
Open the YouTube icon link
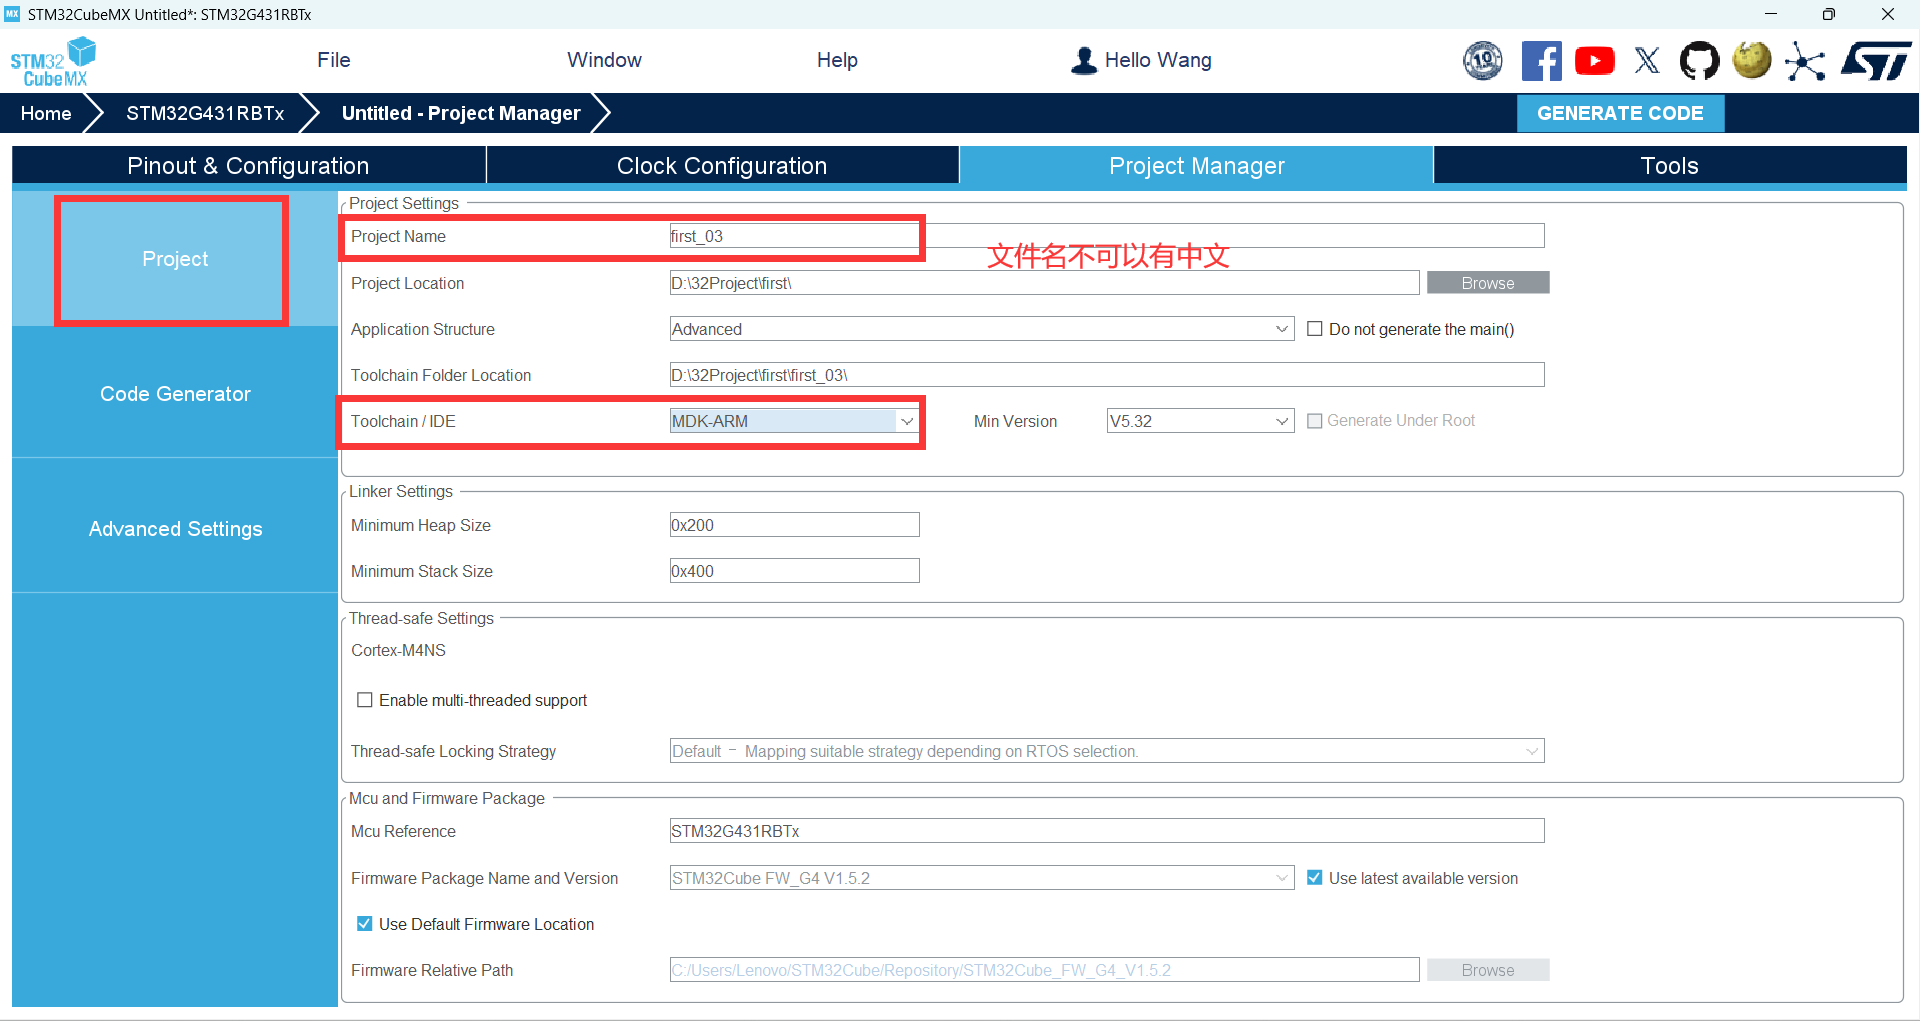(1594, 61)
